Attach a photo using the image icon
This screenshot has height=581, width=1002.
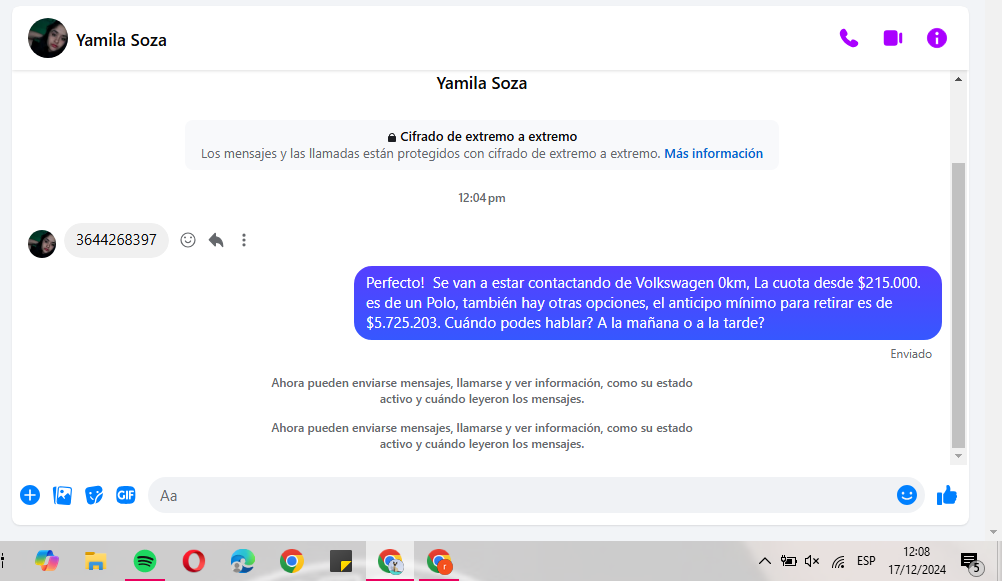click(62, 495)
